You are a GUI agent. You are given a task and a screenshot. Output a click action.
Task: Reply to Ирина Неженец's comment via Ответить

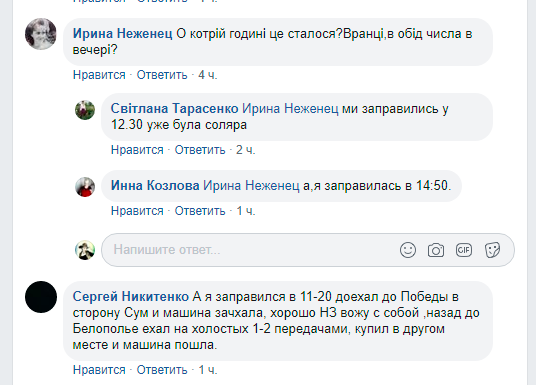(162, 75)
